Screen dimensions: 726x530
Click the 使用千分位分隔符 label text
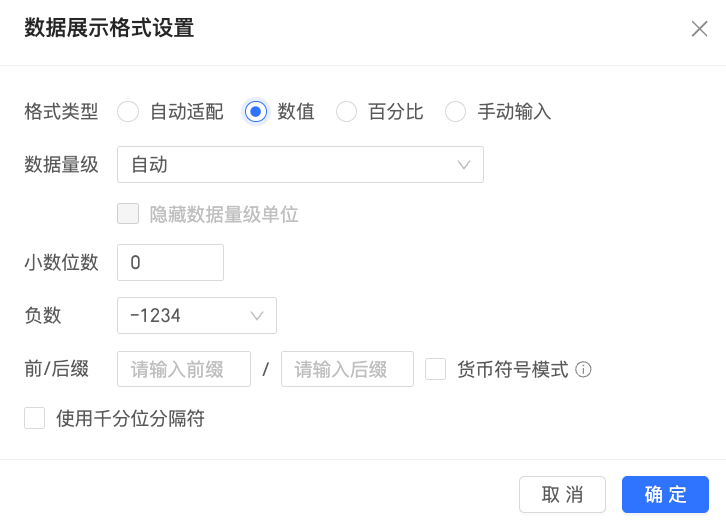(130, 418)
